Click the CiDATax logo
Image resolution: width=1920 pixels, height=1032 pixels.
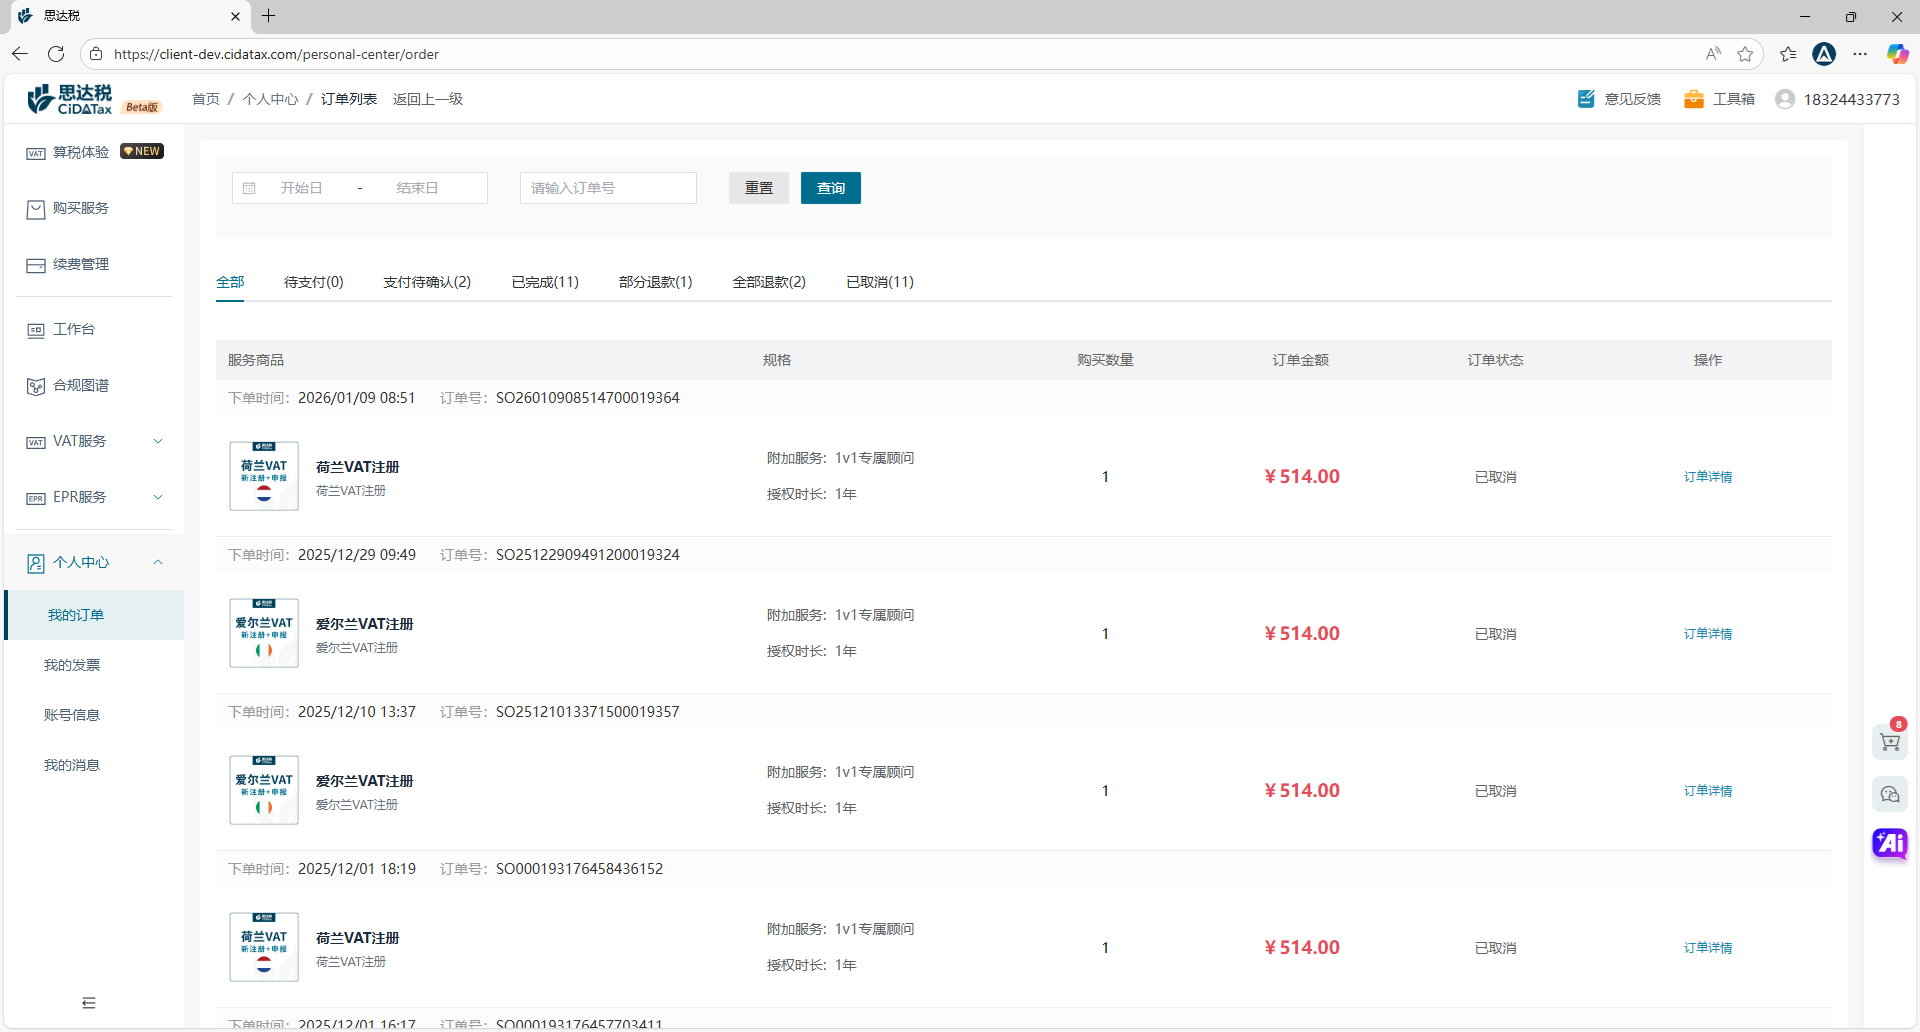tap(71, 99)
